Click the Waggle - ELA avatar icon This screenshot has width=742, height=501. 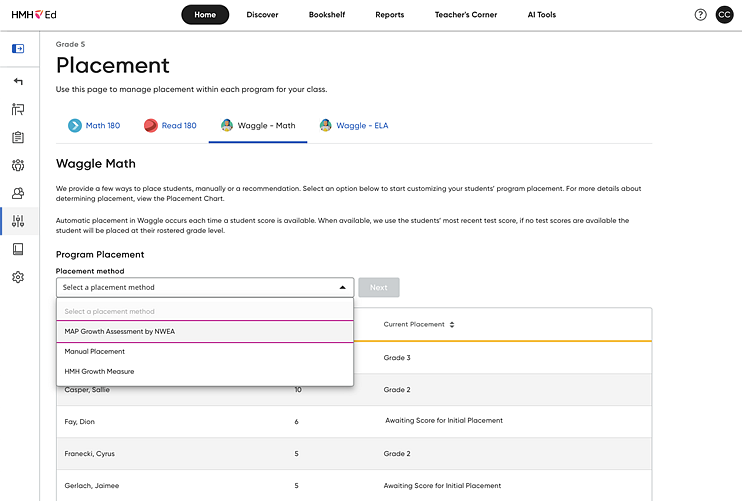[x=326, y=125]
